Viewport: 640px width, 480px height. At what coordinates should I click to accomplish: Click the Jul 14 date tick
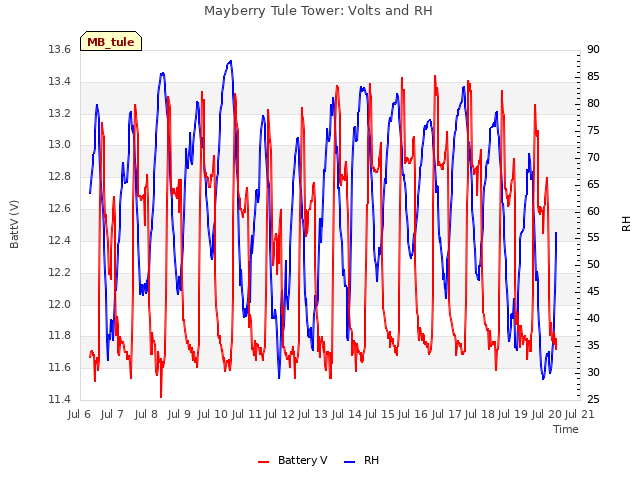coord(347,415)
